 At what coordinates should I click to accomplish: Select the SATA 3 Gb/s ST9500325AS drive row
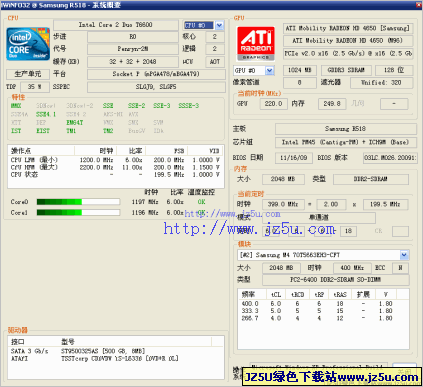(115, 351)
